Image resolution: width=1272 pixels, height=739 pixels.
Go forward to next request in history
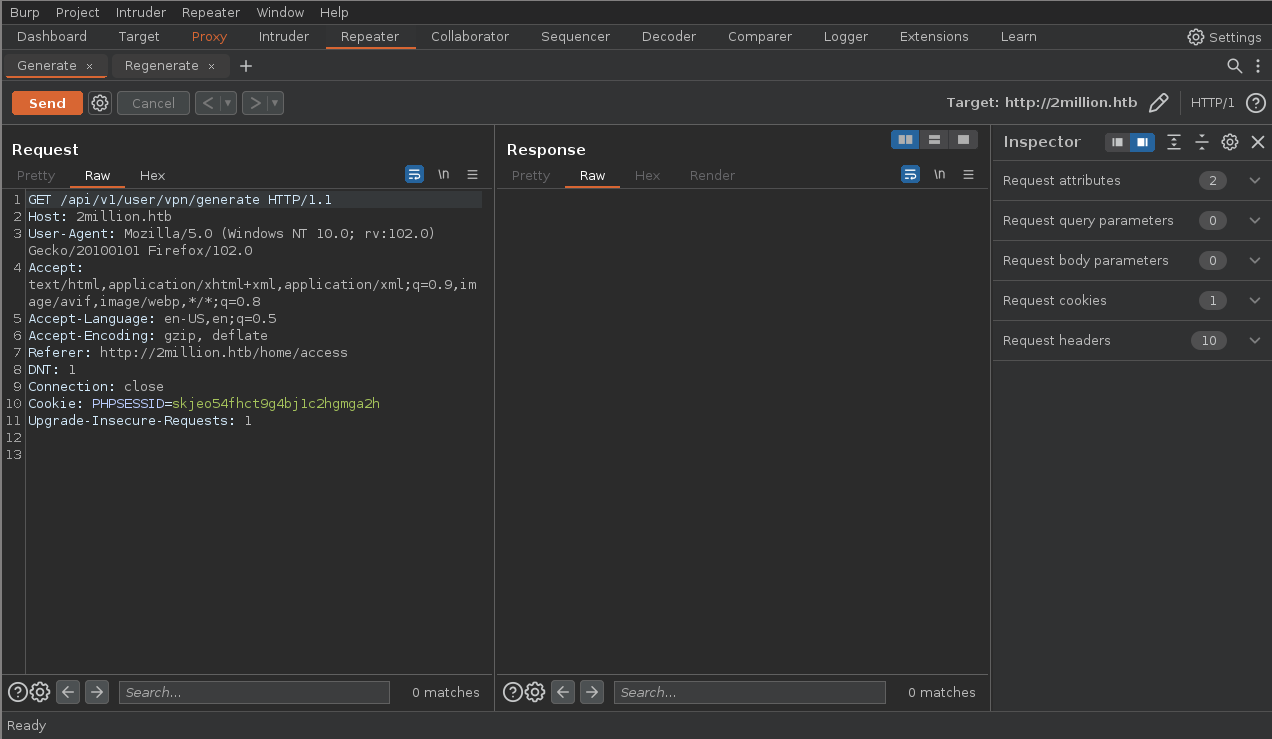pyautogui.click(x=255, y=103)
